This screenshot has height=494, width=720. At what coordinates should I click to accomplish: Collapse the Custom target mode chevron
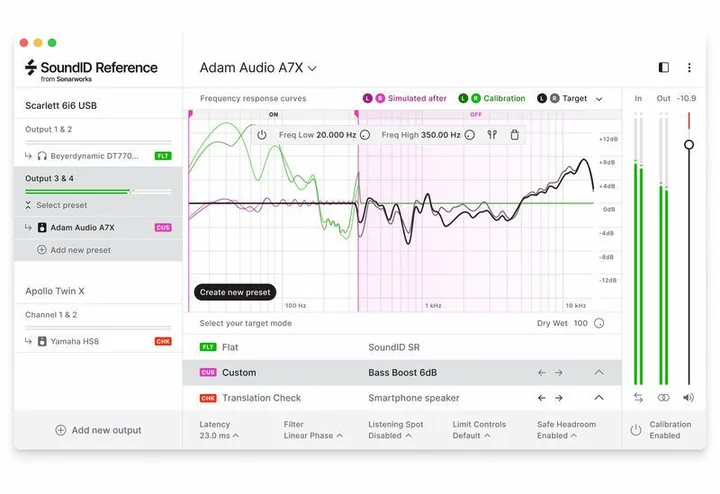click(x=599, y=372)
